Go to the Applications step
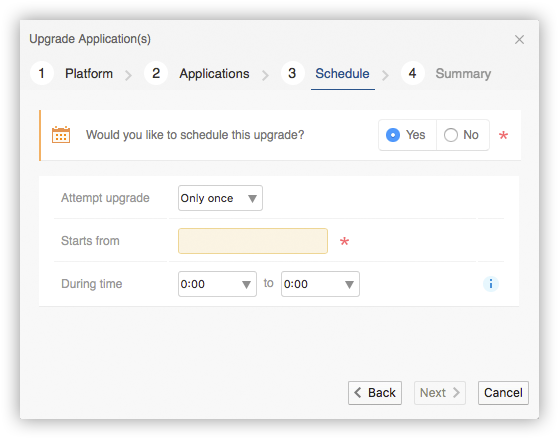 (214, 74)
